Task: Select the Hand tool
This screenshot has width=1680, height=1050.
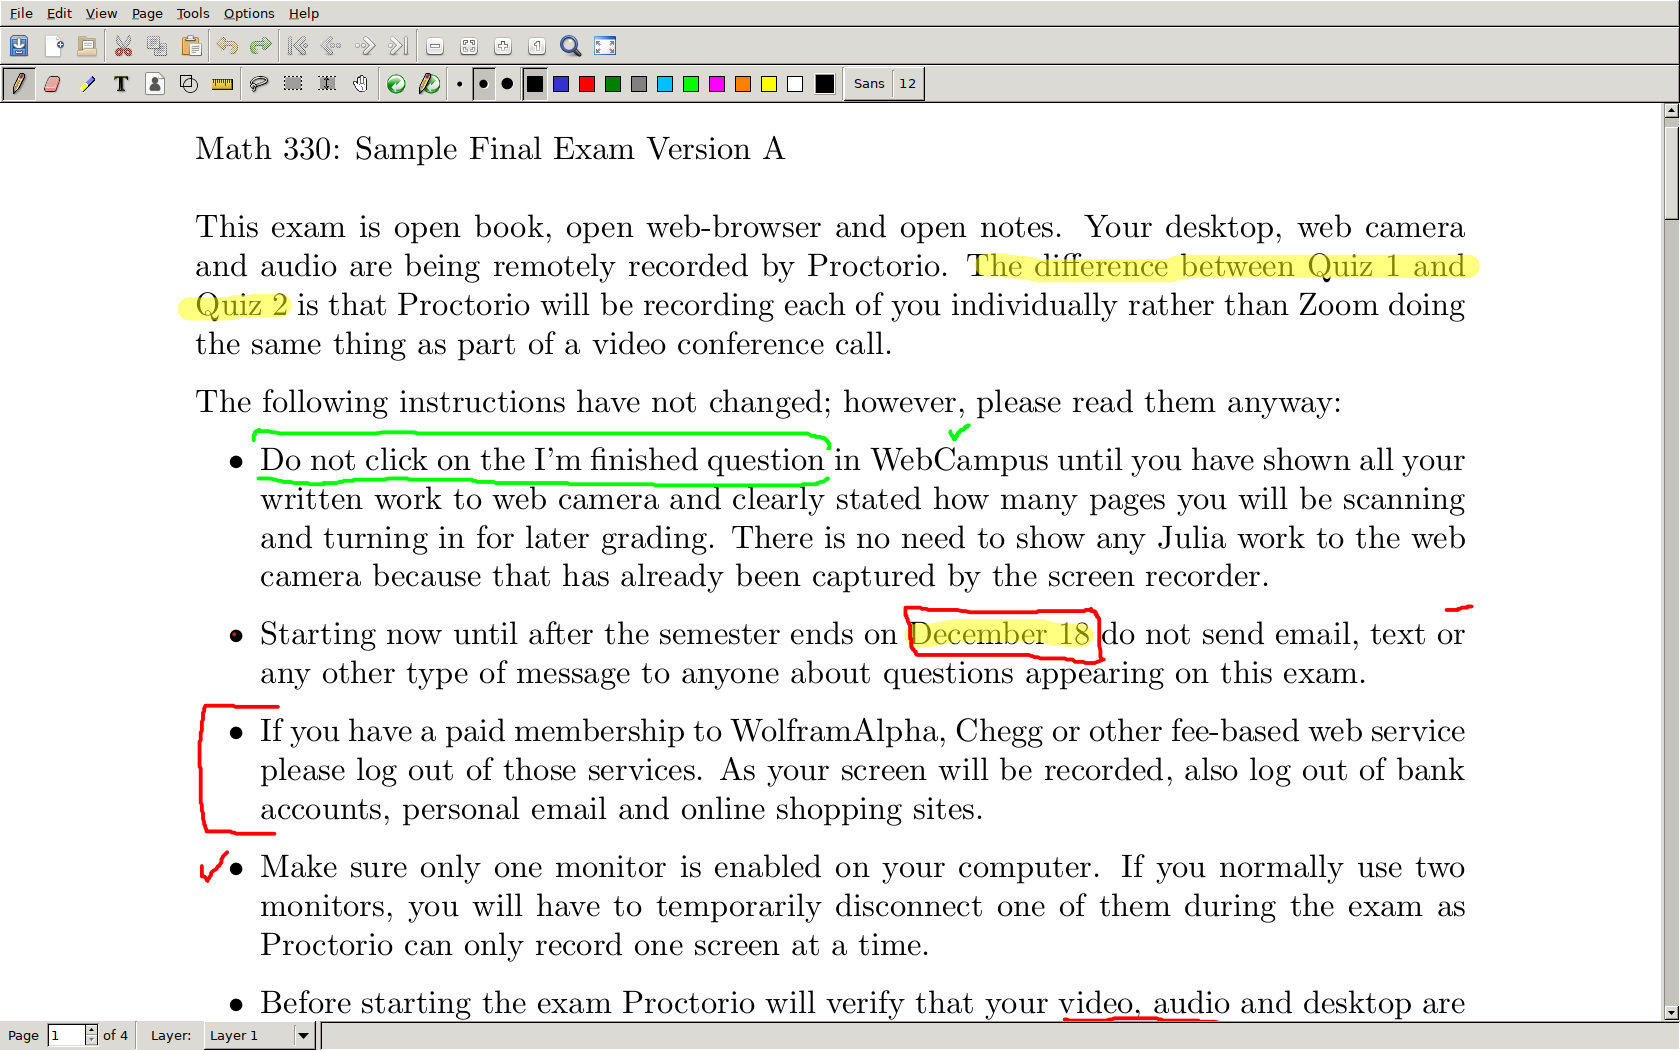Action: point(360,84)
